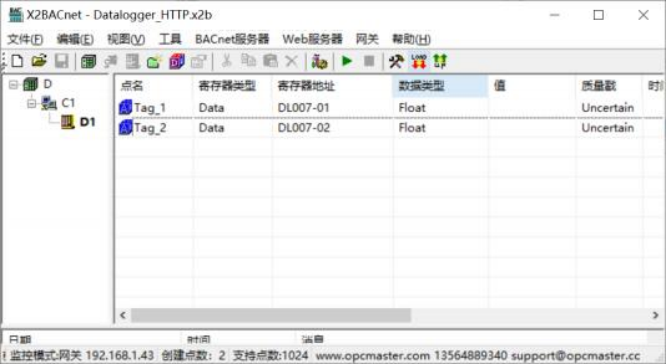Select the D1 device in tree
Viewport: 667px width, 364px height.
pos(87,122)
